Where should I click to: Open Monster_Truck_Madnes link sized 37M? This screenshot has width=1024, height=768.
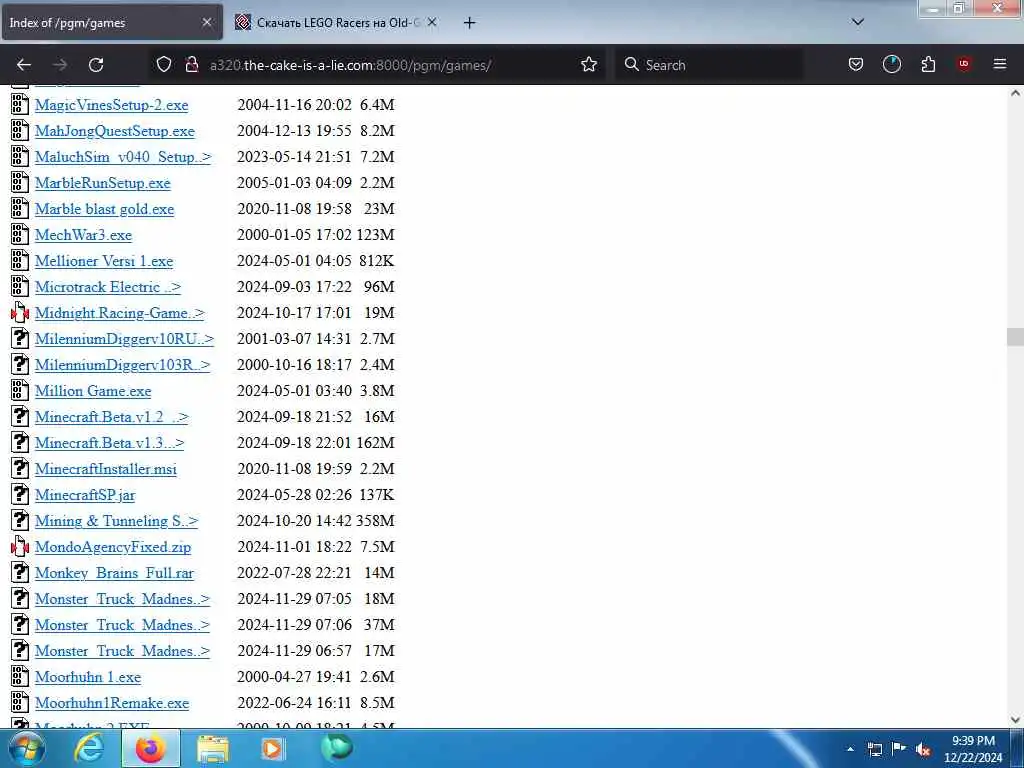[x=122, y=626]
